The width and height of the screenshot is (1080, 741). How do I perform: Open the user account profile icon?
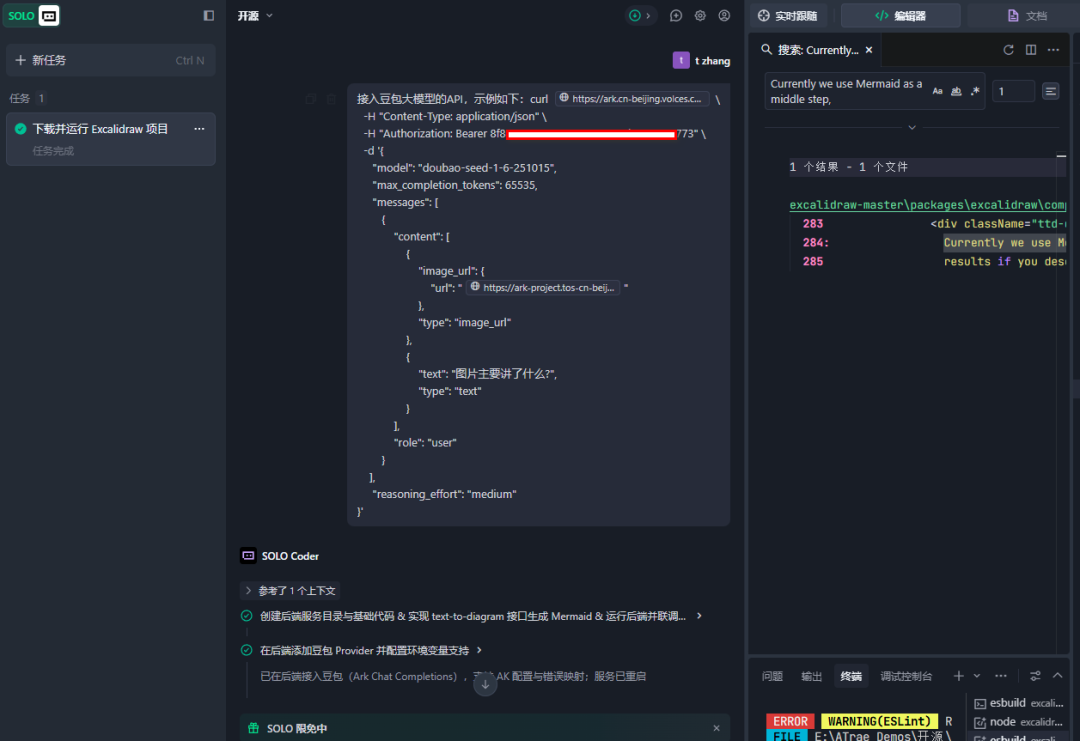pyautogui.click(x=724, y=15)
